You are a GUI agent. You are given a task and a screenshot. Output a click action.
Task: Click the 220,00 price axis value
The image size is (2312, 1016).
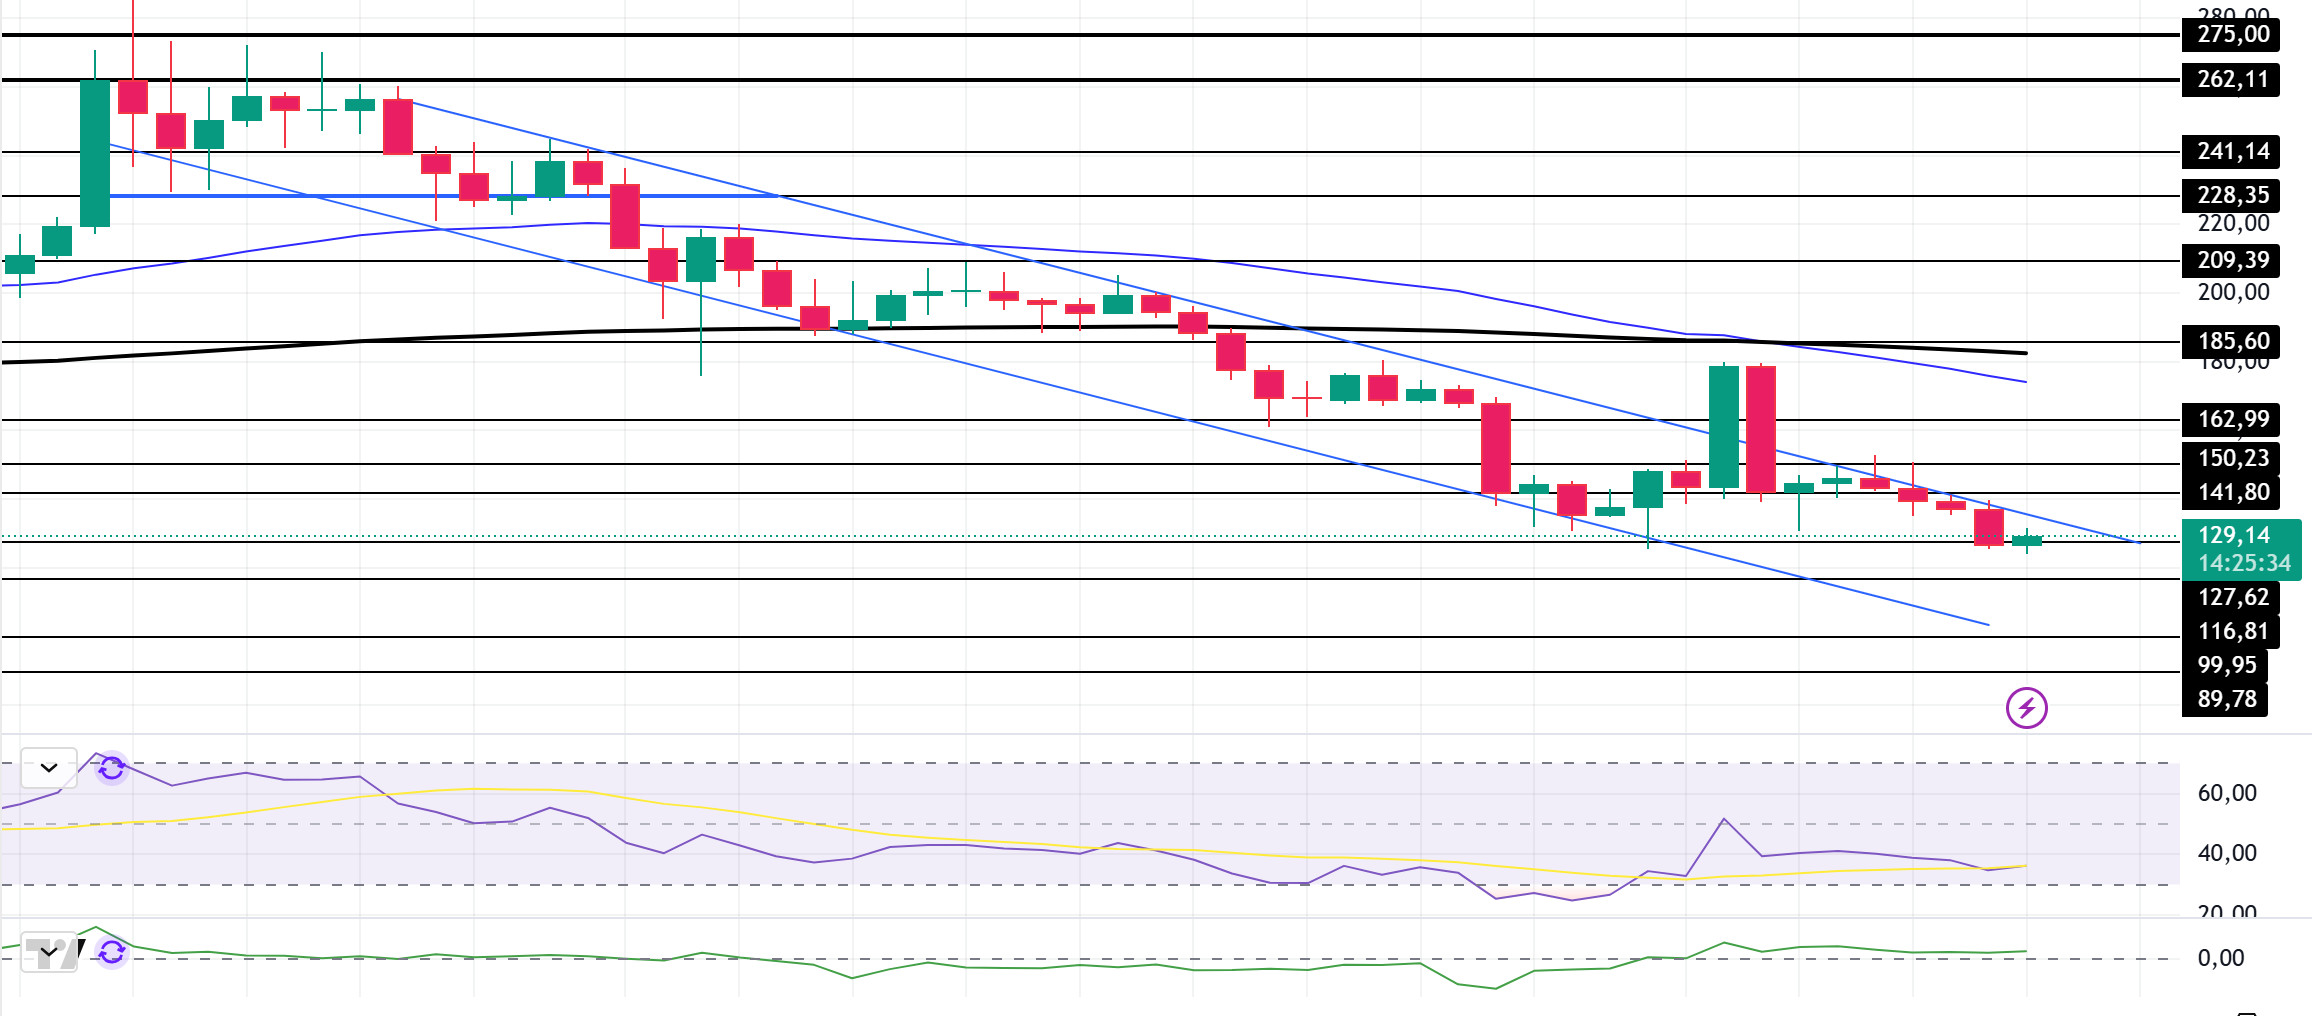click(2233, 223)
